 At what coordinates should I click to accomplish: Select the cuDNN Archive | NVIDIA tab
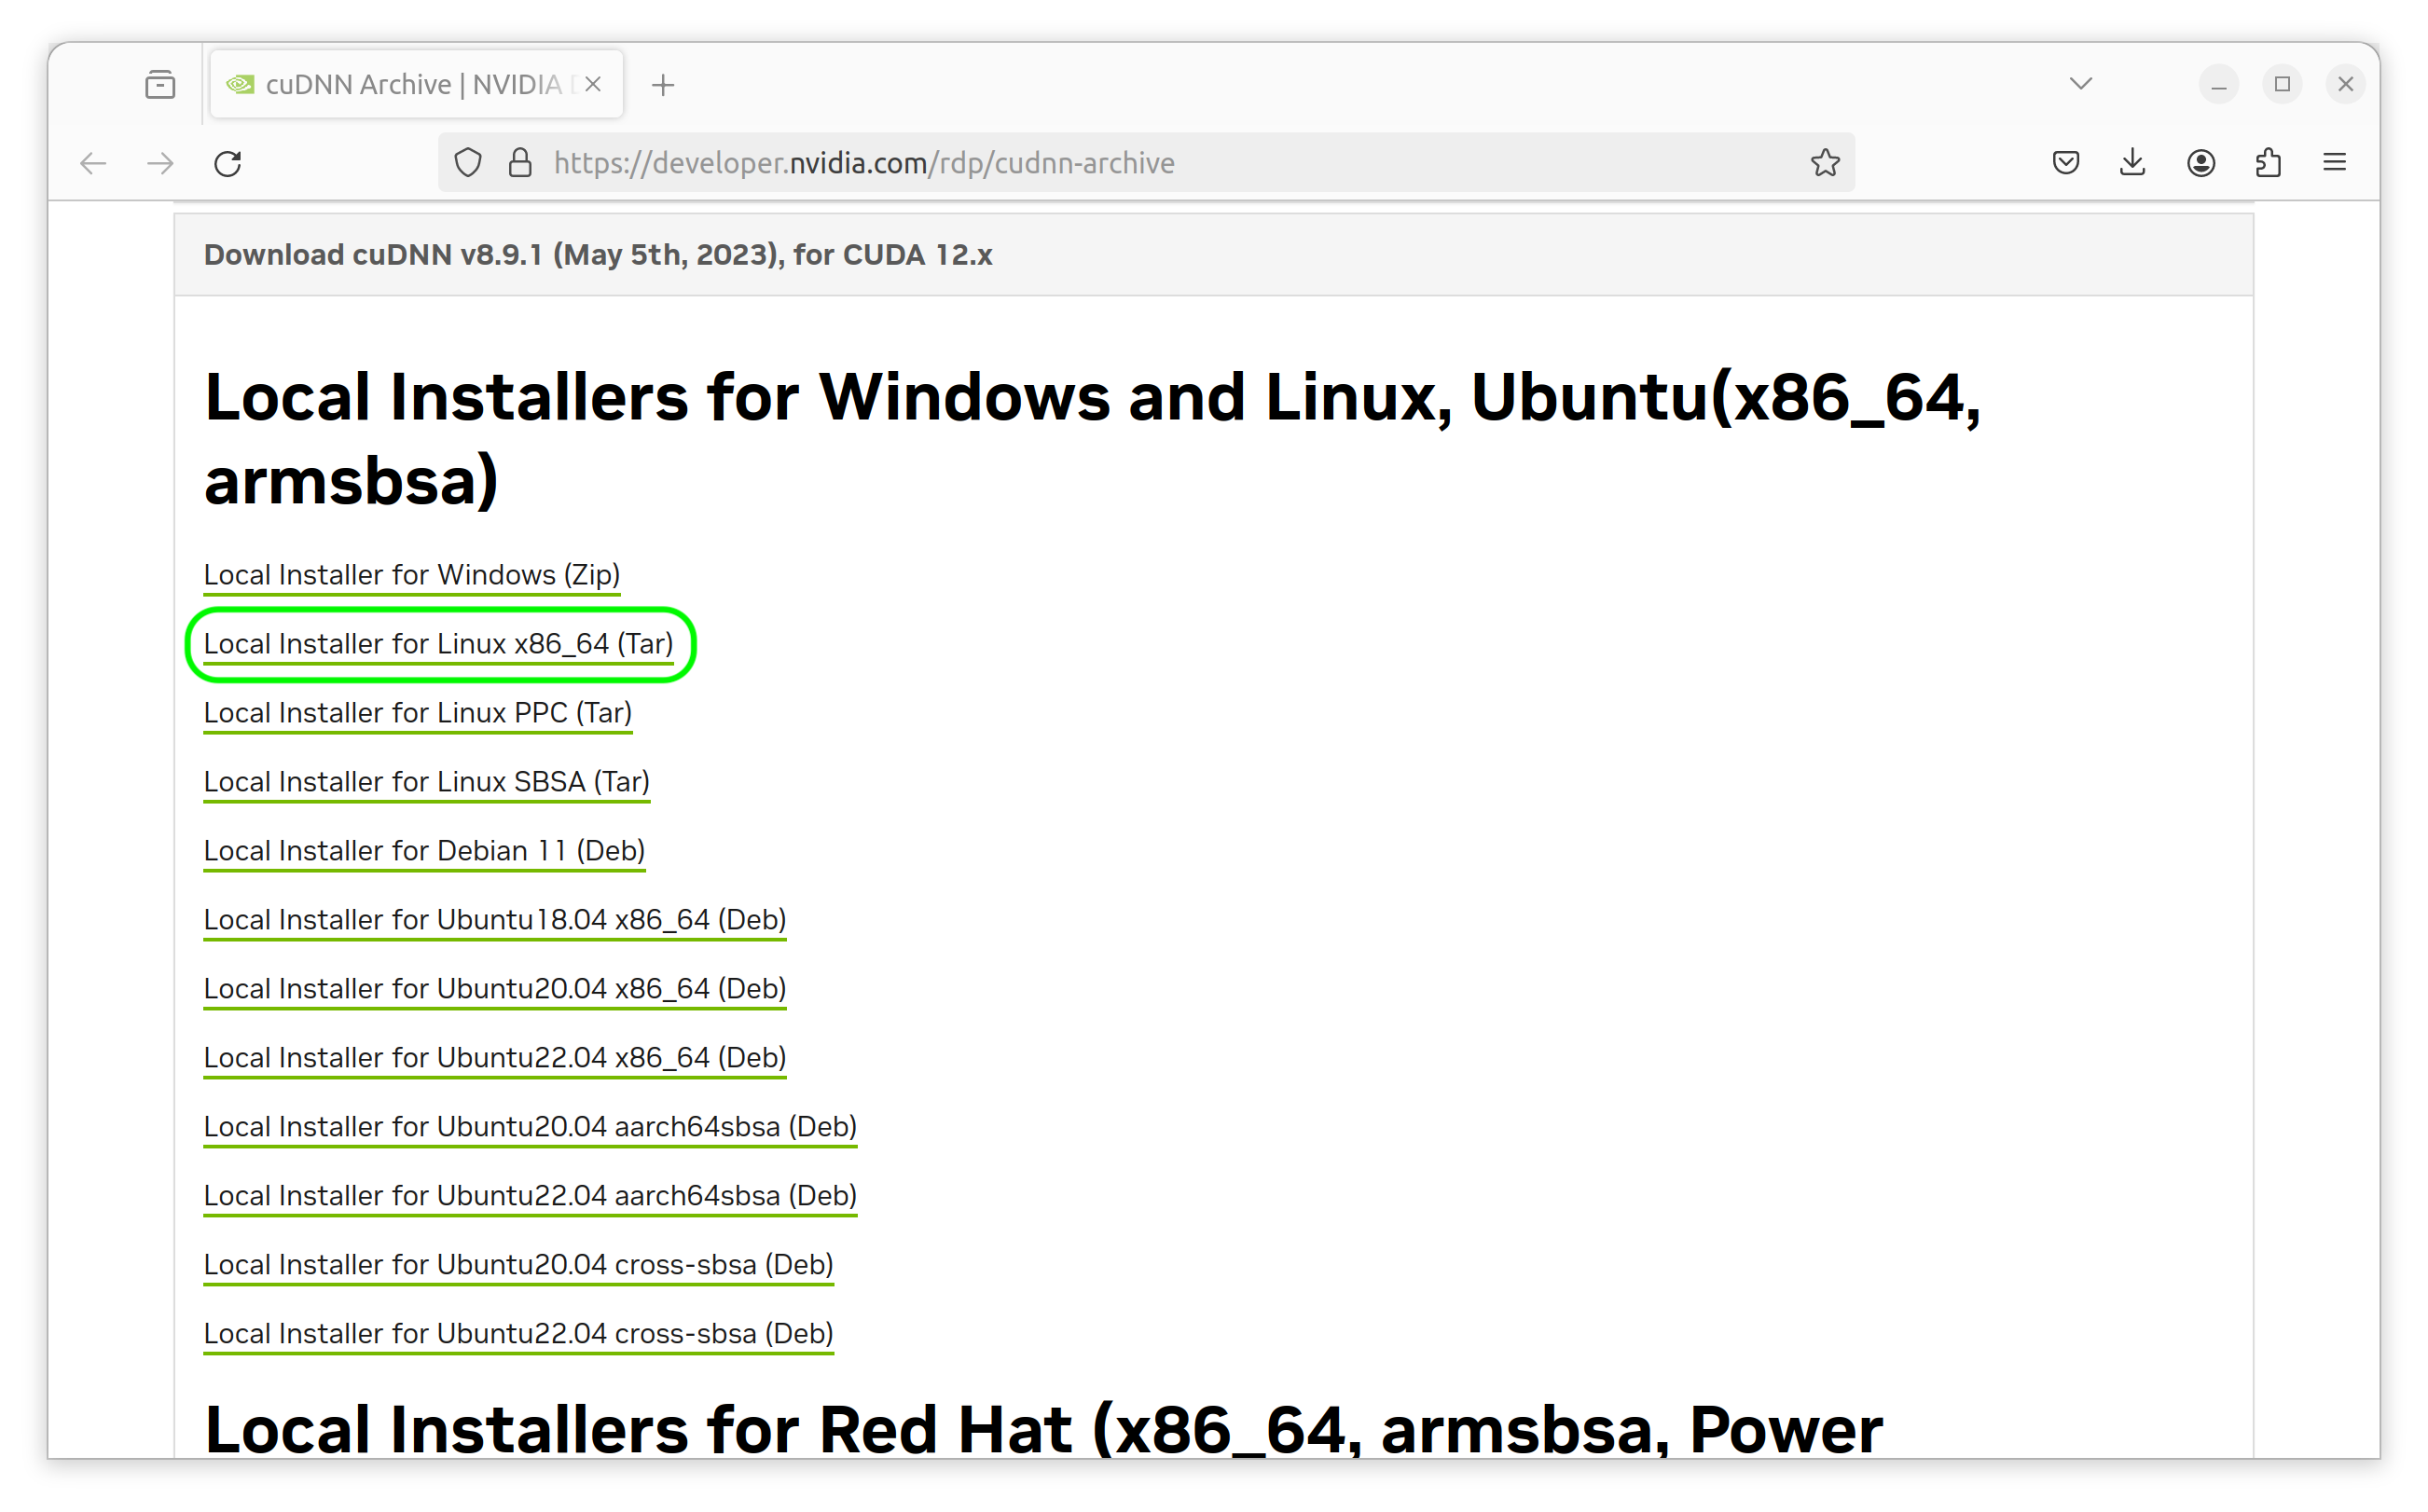tap(416, 84)
